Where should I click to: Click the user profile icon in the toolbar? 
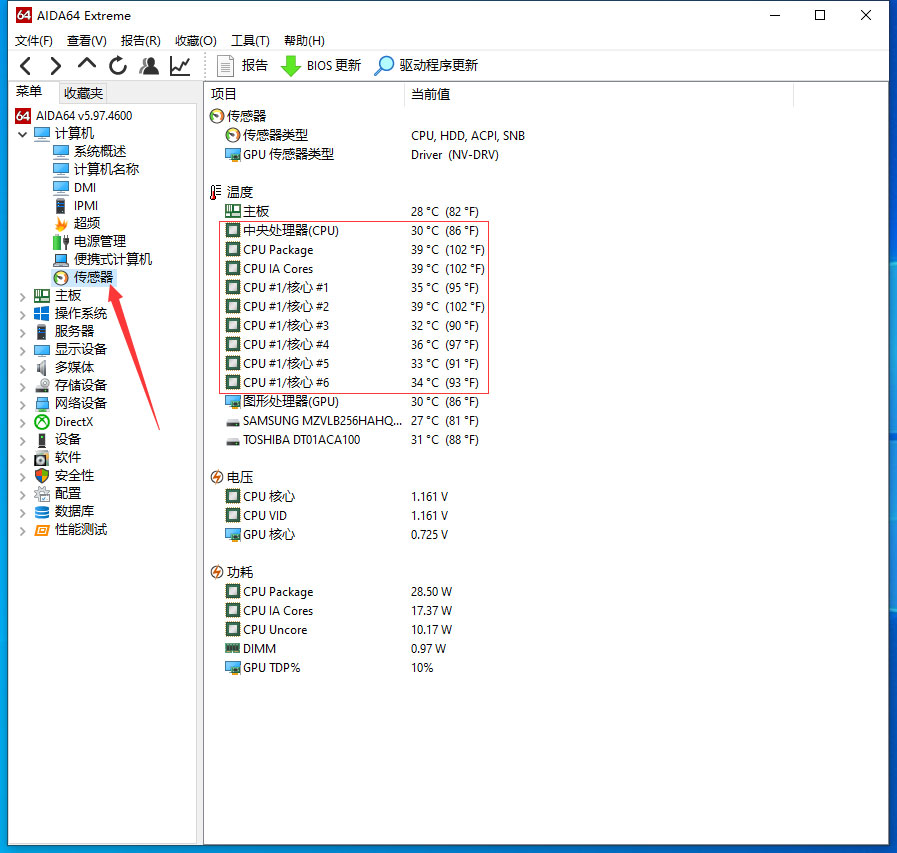149,65
